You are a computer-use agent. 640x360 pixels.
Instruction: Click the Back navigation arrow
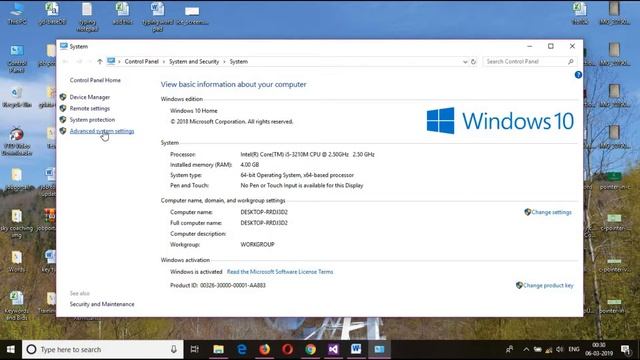pyautogui.click(x=65, y=62)
